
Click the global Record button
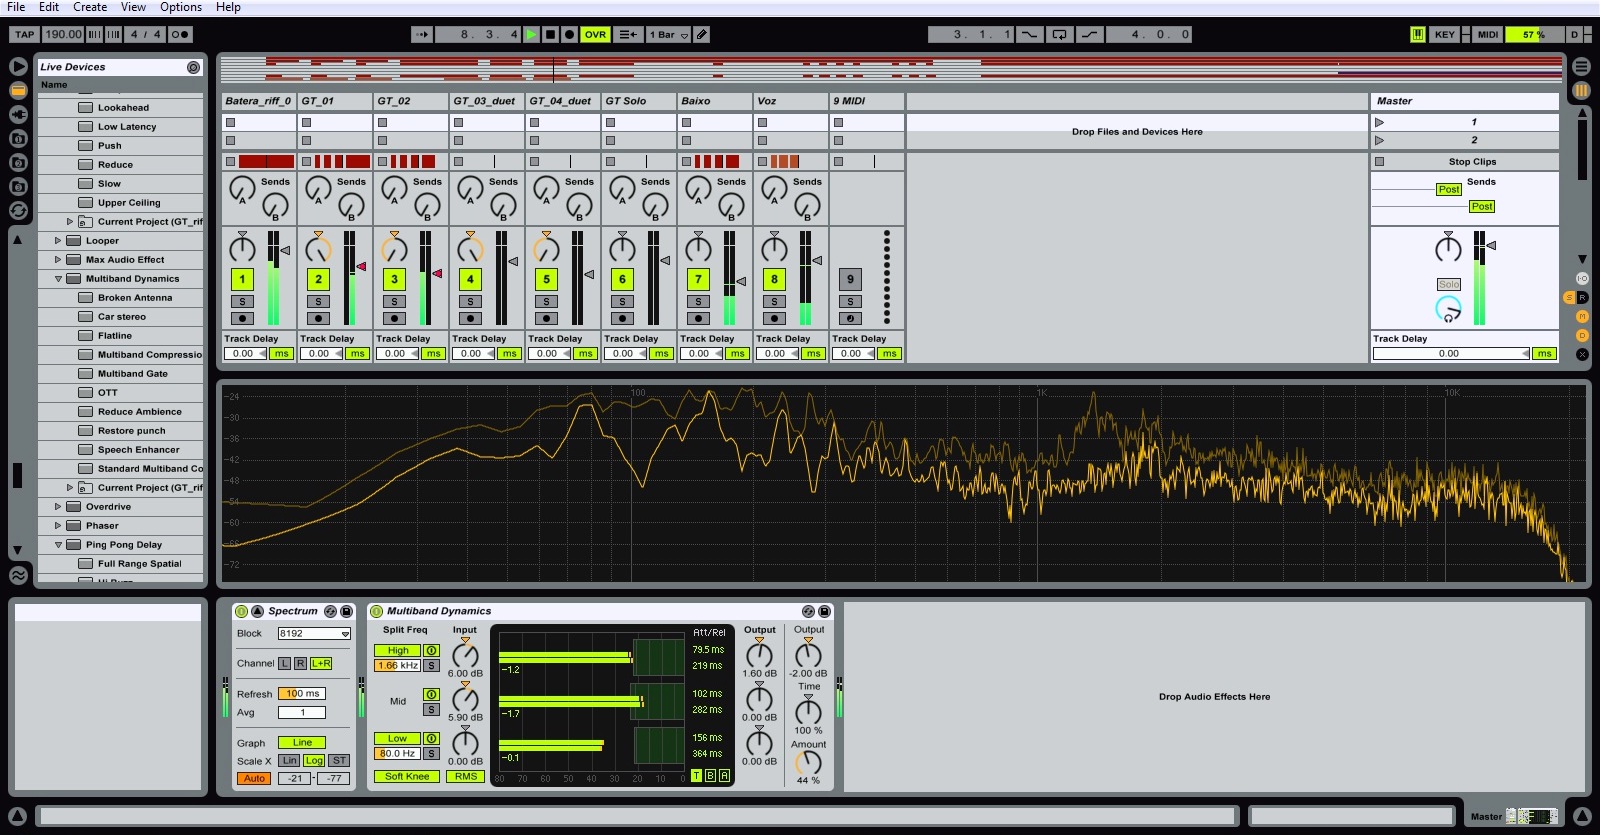pos(569,34)
